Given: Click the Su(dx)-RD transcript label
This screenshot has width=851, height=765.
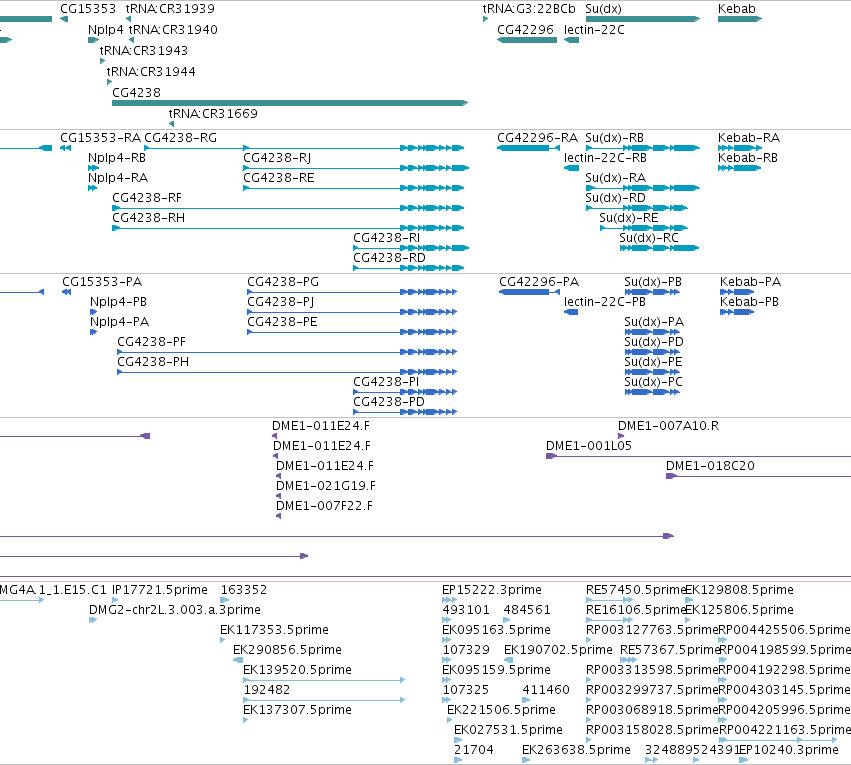Looking at the screenshot, I should [x=616, y=198].
